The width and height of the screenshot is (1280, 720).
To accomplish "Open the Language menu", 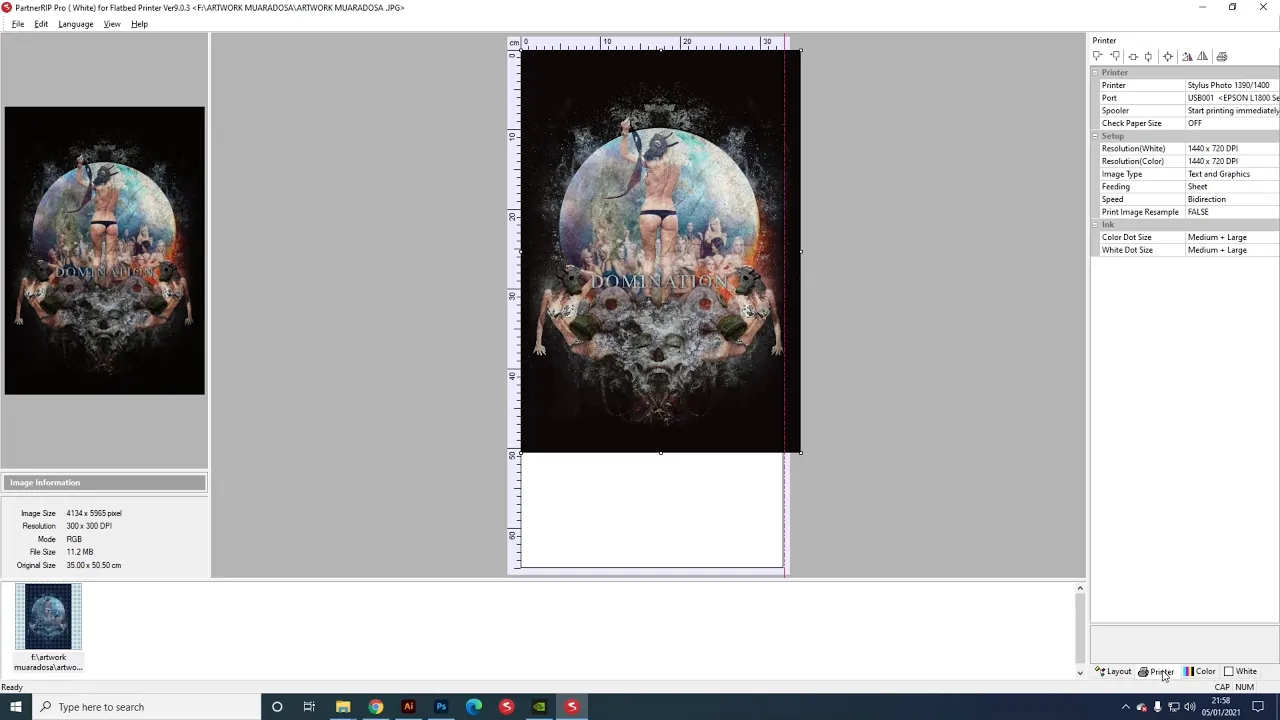I will [76, 24].
